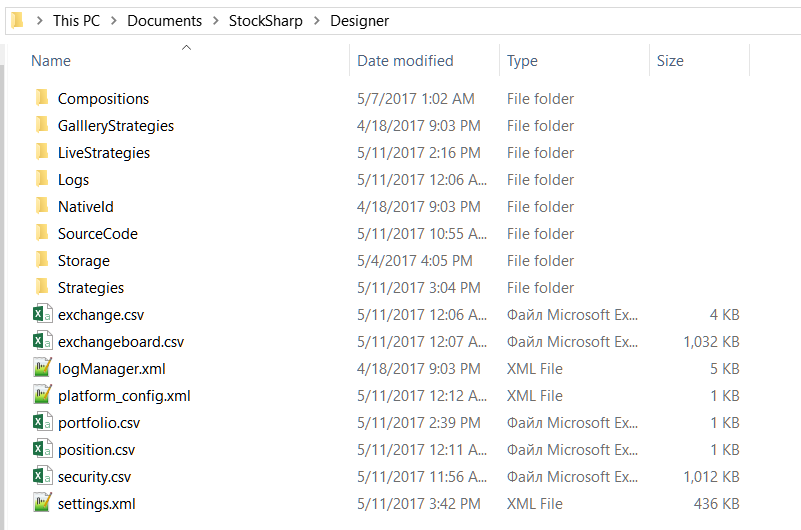This screenshot has width=801, height=530.
Task: Sort by the Type column header
Action: tap(522, 61)
